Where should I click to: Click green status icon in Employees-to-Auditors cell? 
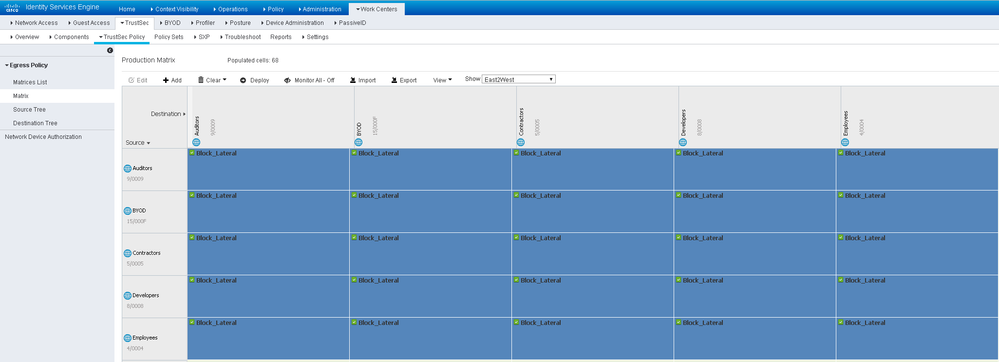pyautogui.click(x=192, y=322)
